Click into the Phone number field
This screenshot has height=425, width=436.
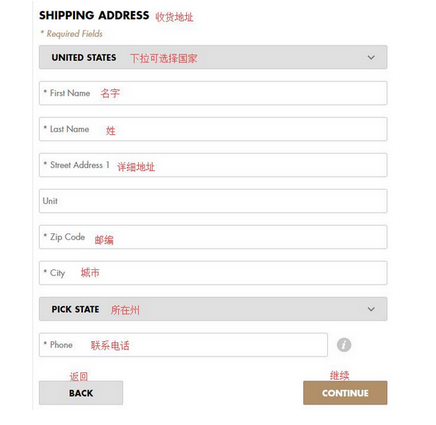[183, 345]
